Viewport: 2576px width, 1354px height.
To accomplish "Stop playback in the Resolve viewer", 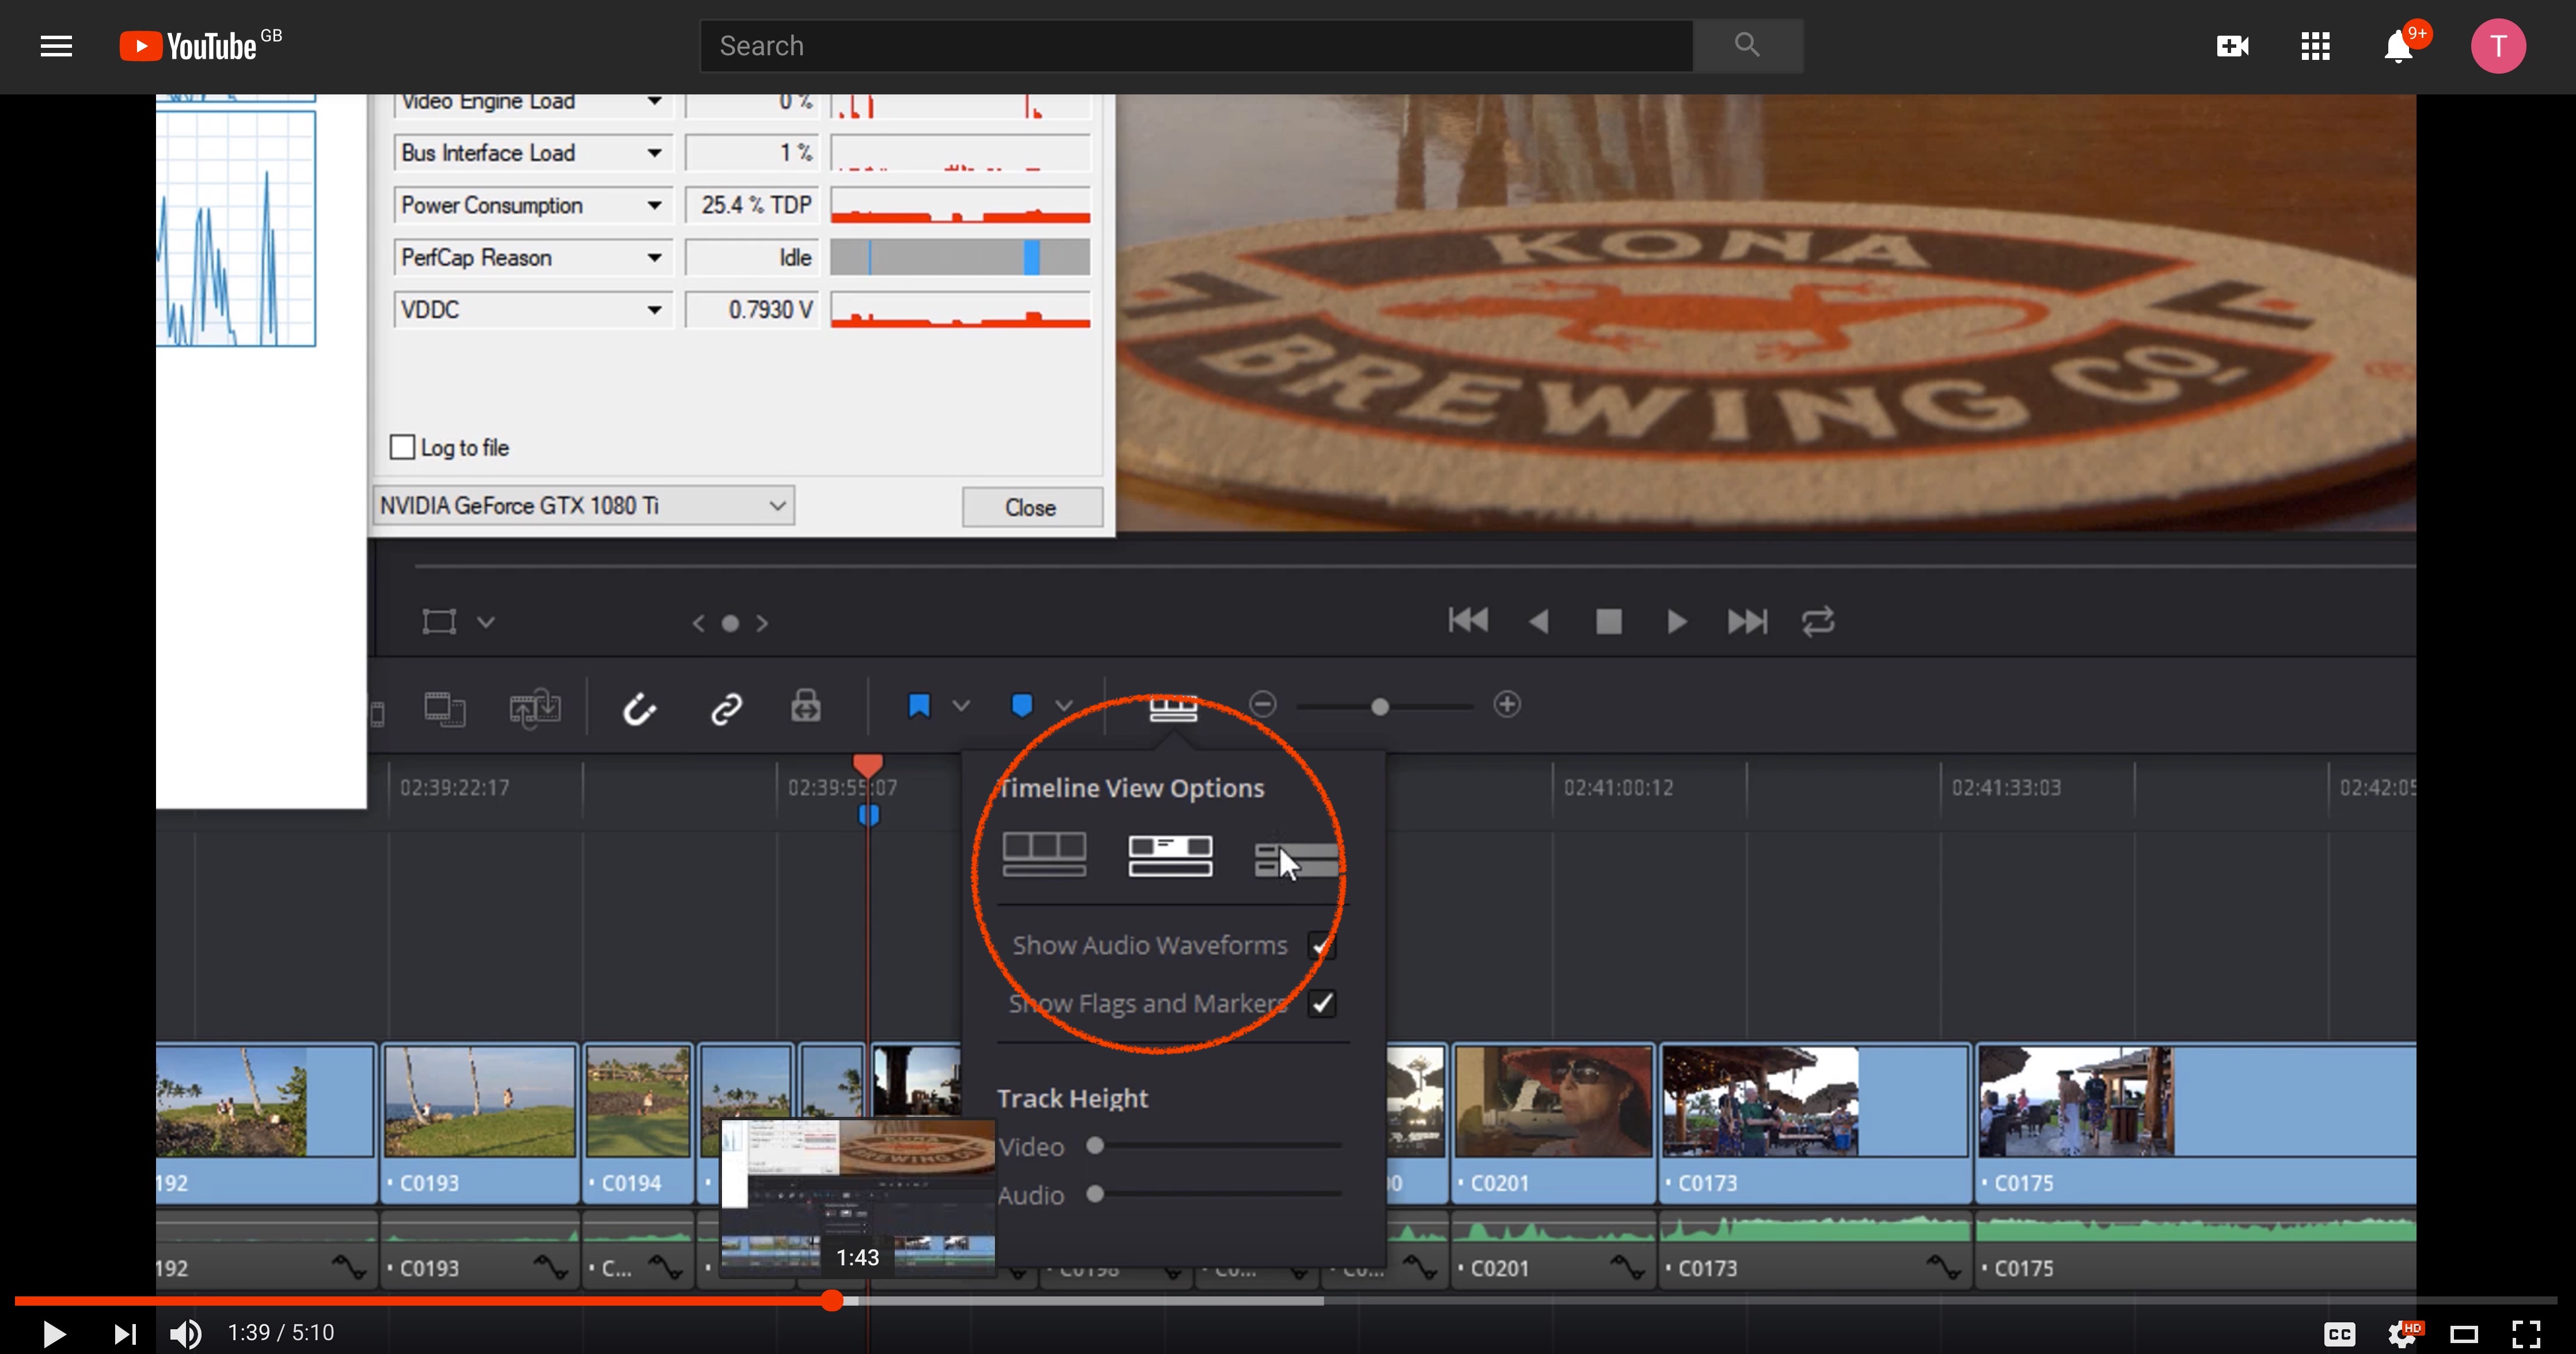I will [1608, 621].
